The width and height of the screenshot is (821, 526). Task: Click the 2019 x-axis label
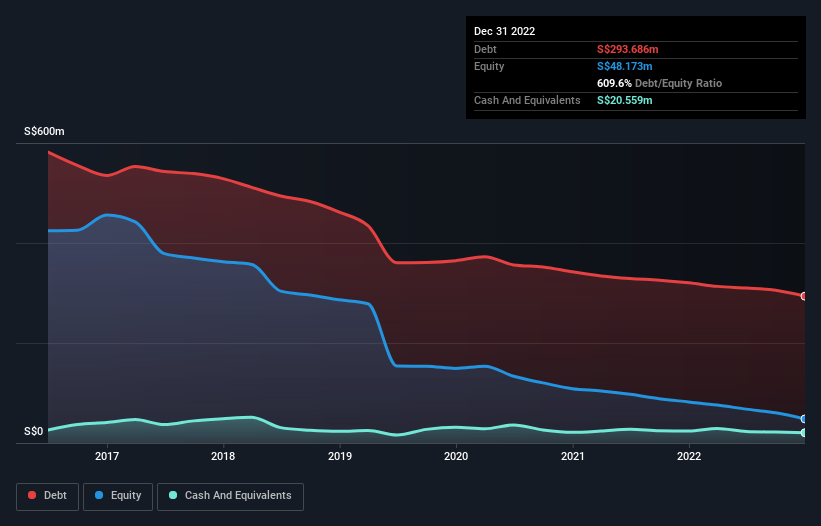click(x=340, y=456)
